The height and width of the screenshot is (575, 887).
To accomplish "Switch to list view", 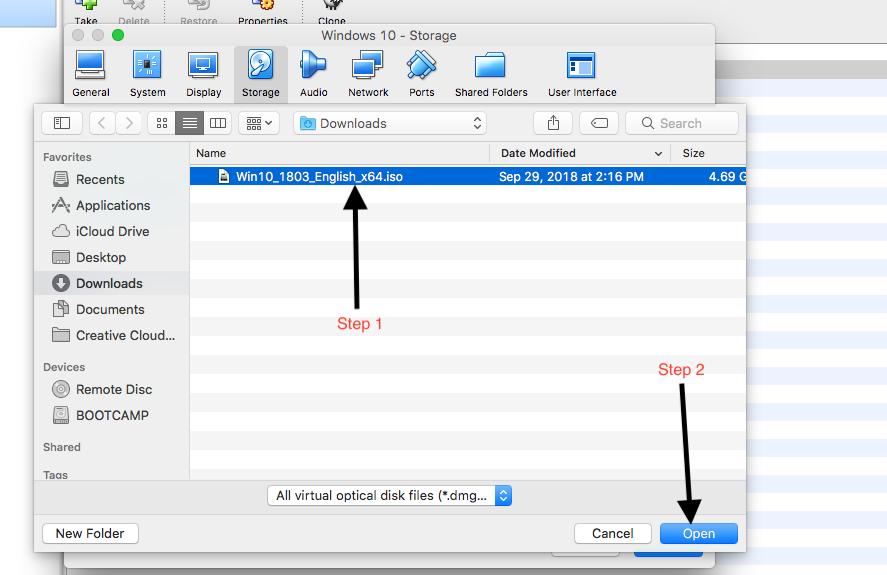I will (190, 123).
